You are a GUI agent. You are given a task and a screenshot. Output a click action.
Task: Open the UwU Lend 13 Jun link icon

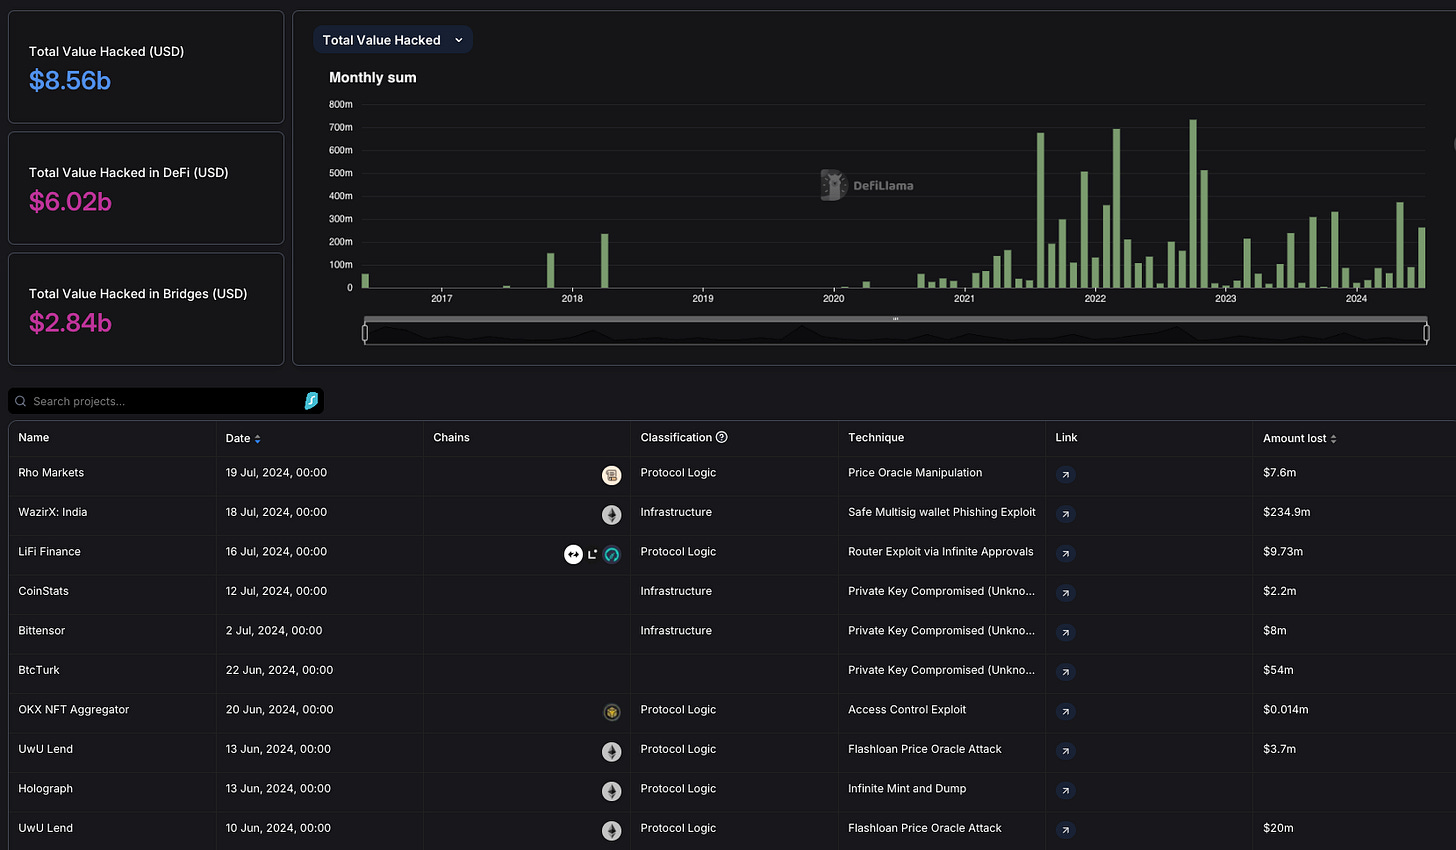pyautogui.click(x=1066, y=751)
